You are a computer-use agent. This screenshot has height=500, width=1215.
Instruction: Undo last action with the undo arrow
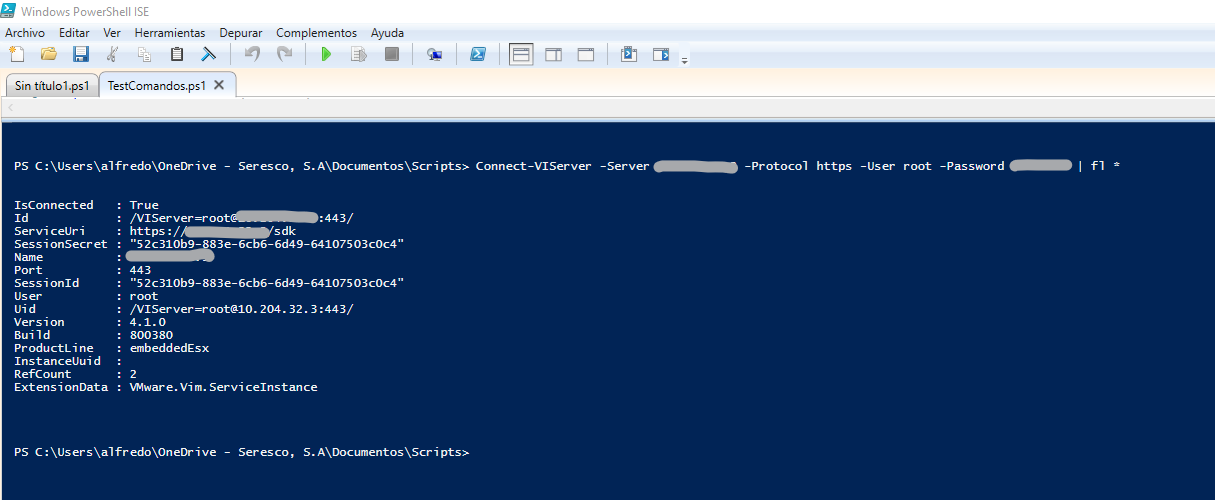point(252,54)
